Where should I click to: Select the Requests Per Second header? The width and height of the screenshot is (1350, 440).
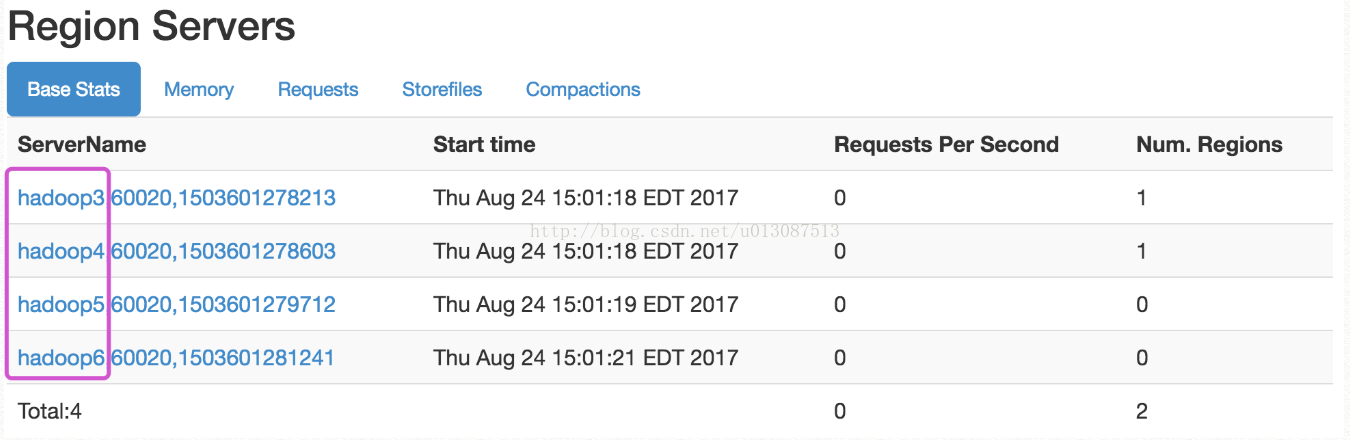(946, 144)
